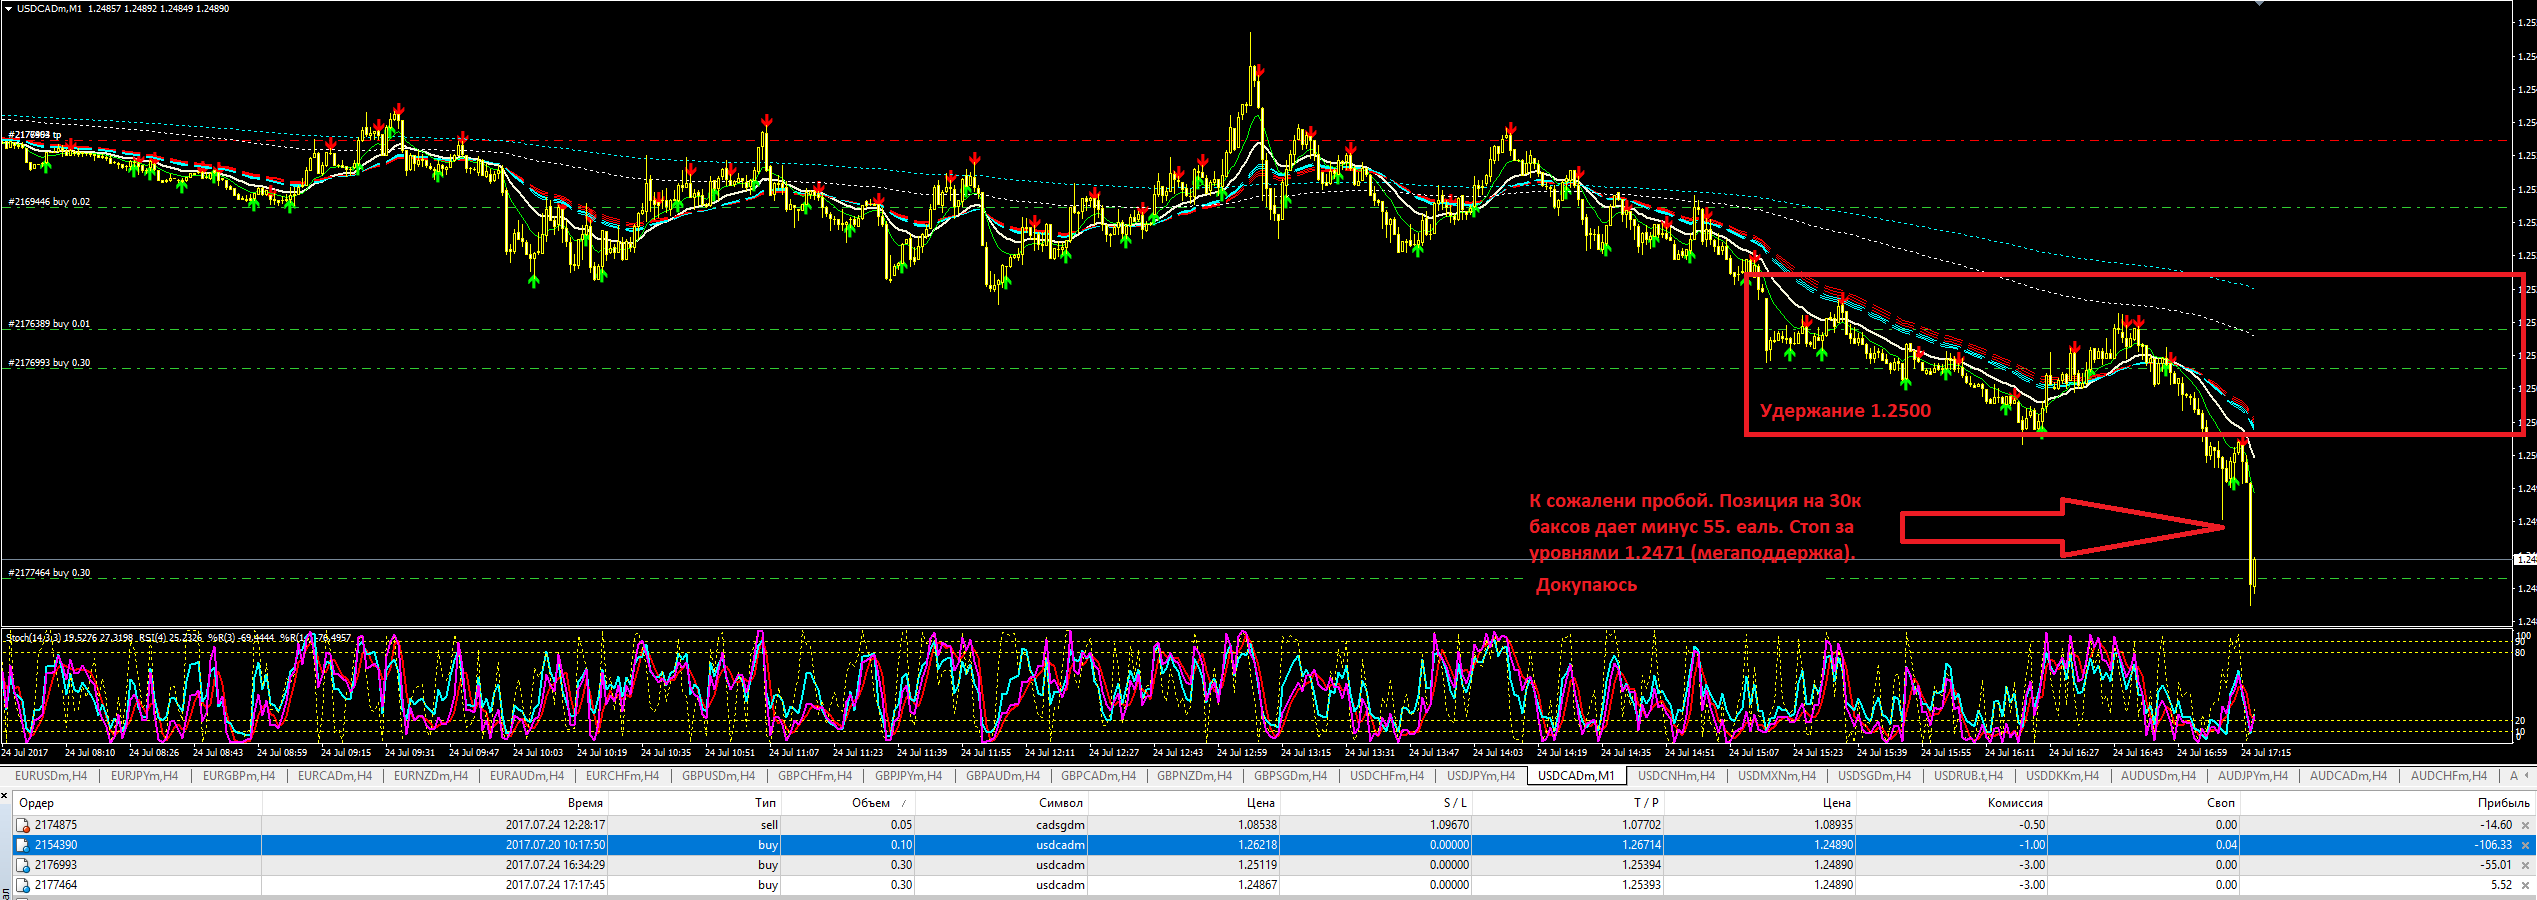Go to the GBPUSDm,H4 chart tab
This screenshot has width=2537, height=900.
coord(718,776)
